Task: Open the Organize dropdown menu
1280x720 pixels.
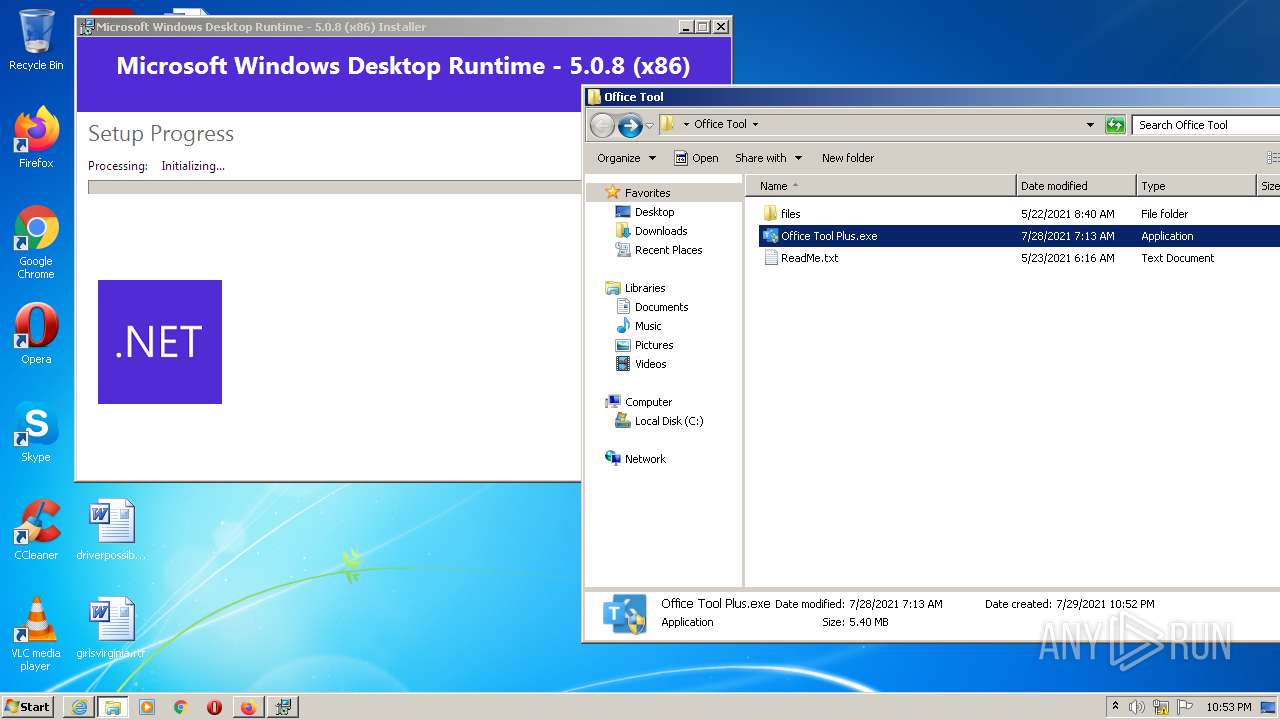Action: 626,158
